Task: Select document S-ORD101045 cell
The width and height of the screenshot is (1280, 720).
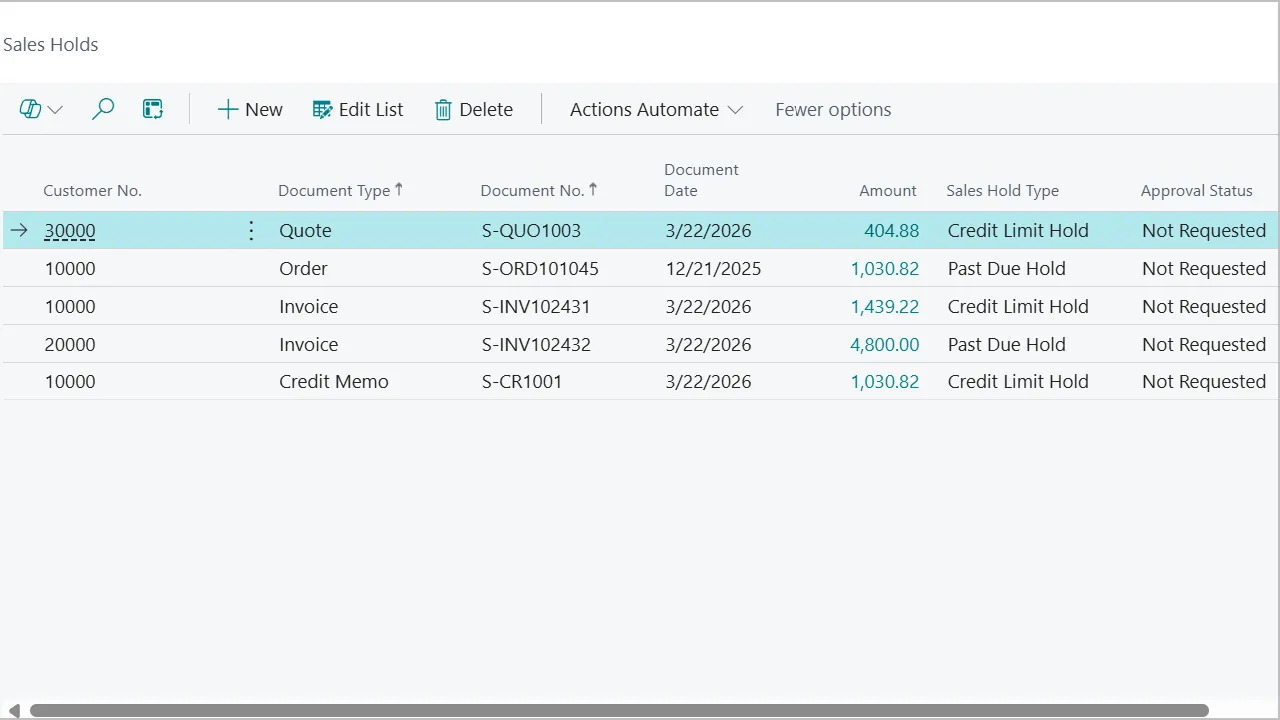Action: 540,269
